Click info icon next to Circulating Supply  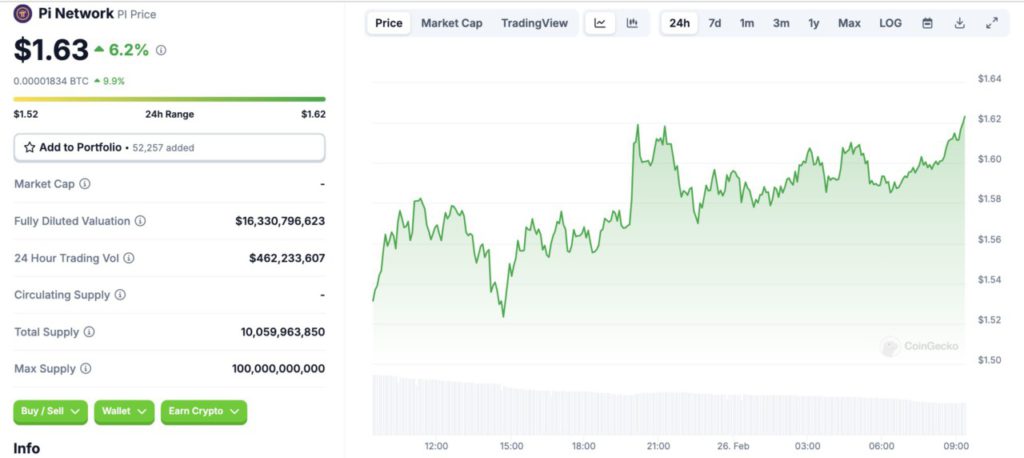(x=120, y=295)
